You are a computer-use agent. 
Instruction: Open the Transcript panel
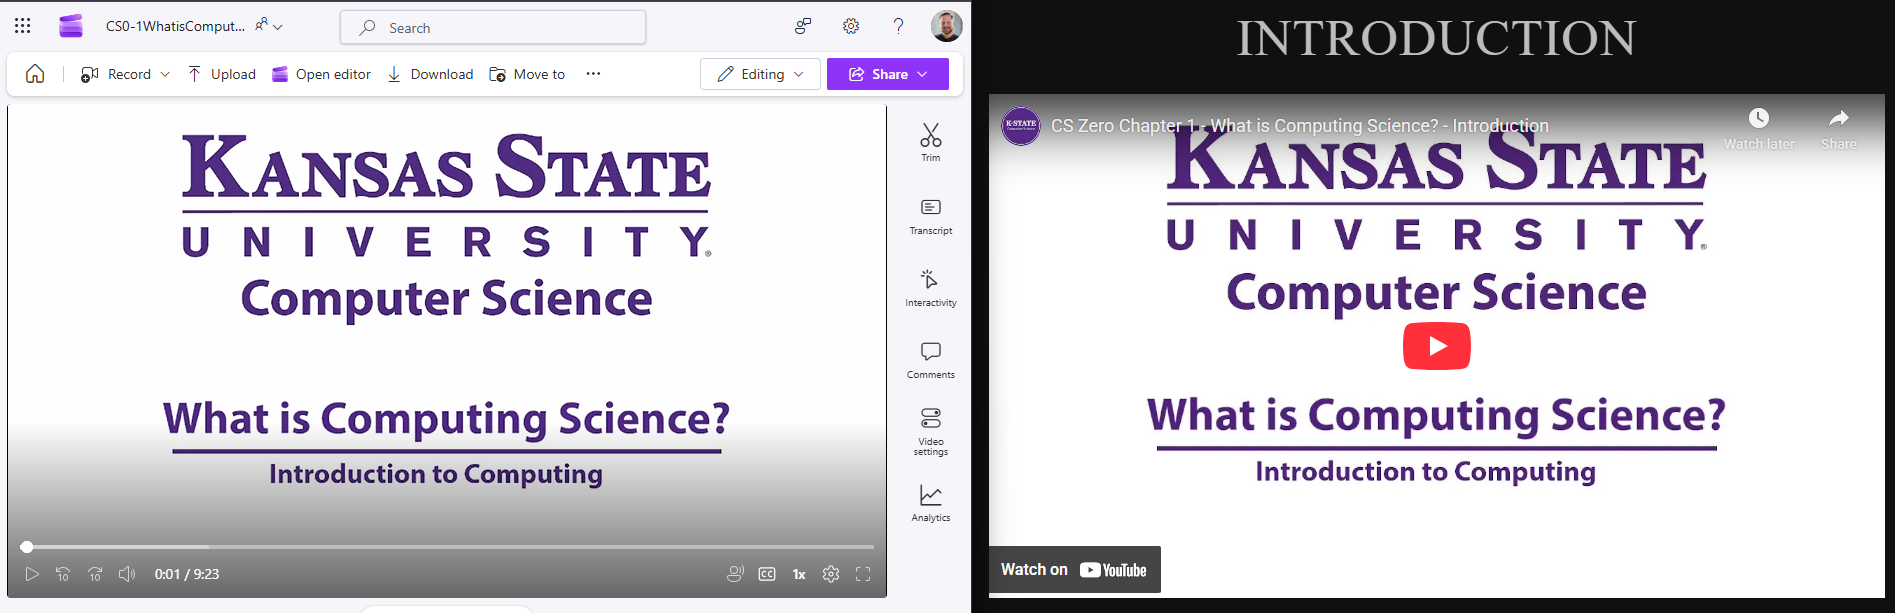tap(931, 216)
